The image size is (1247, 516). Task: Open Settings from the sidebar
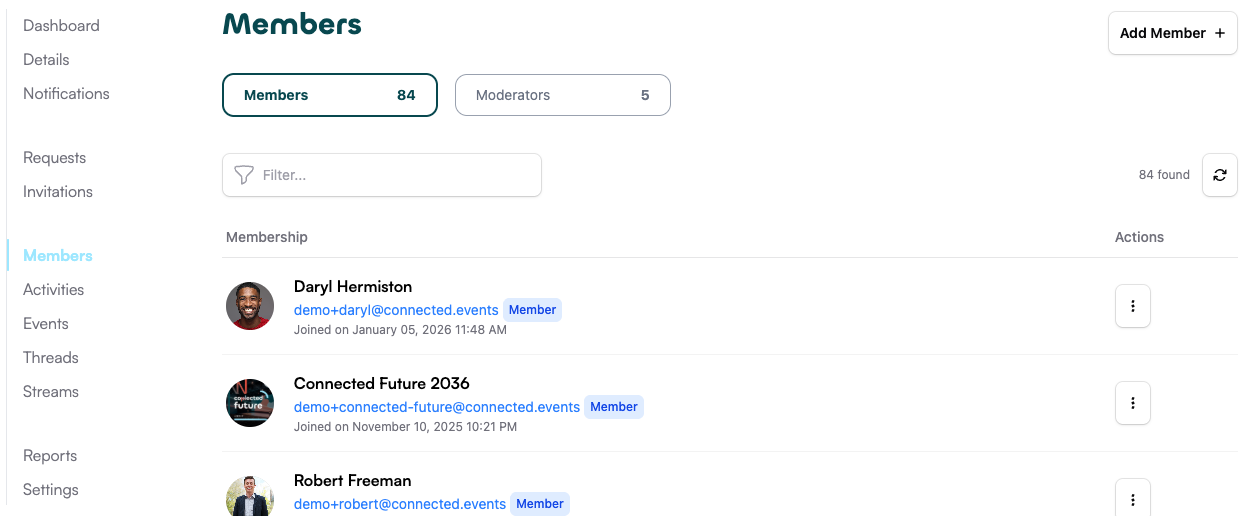tap(51, 490)
